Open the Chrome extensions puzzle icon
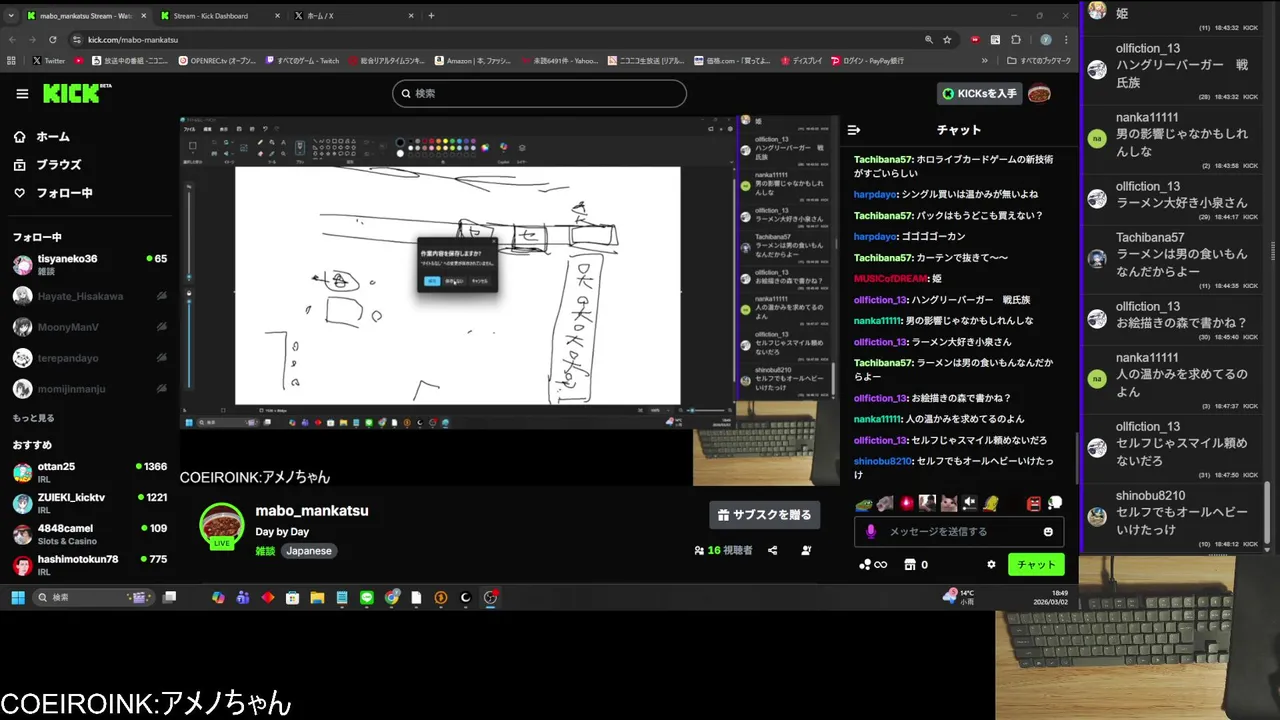Image resolution: width=1280 pixels, height=720 pixels. tap(1016, 40)
